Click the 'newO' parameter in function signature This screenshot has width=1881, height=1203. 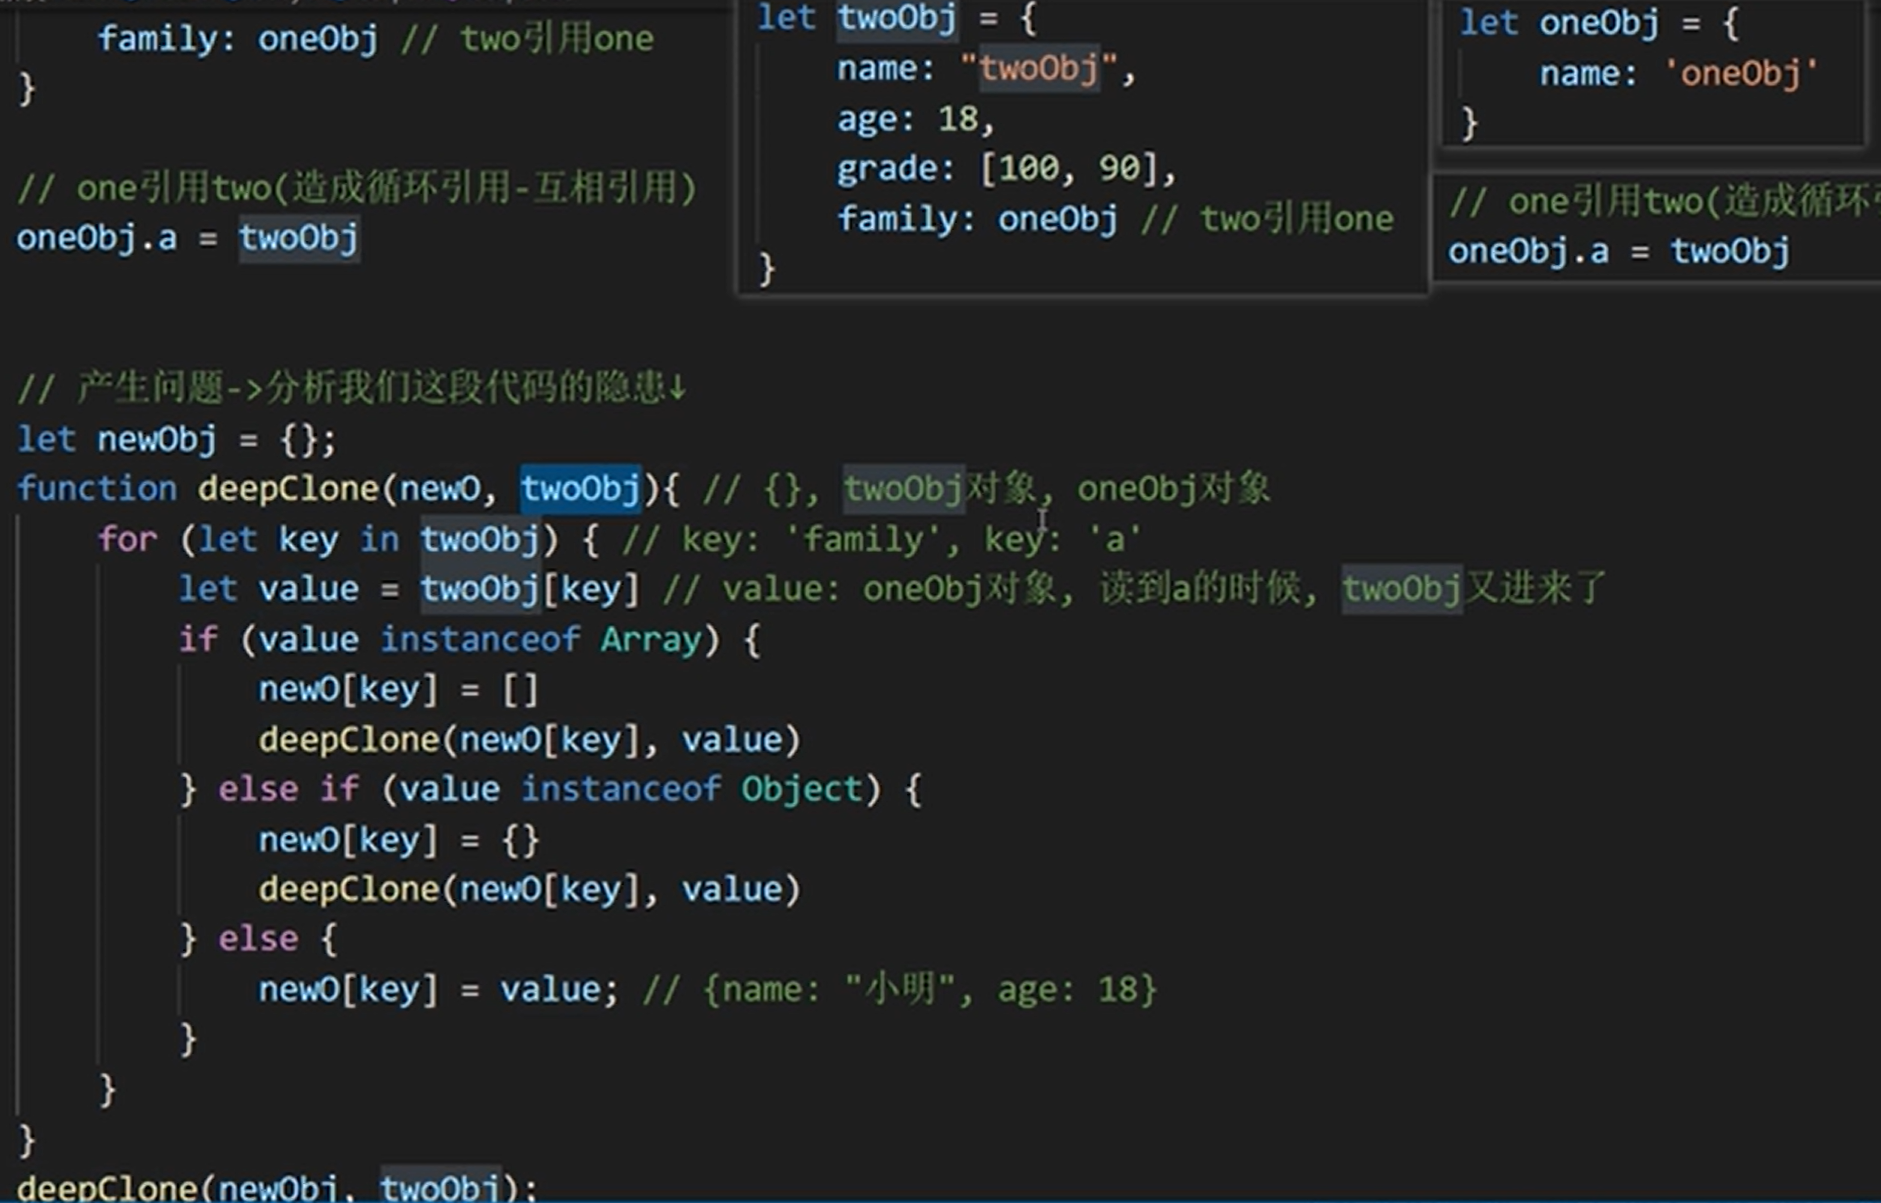coord(439,488)
